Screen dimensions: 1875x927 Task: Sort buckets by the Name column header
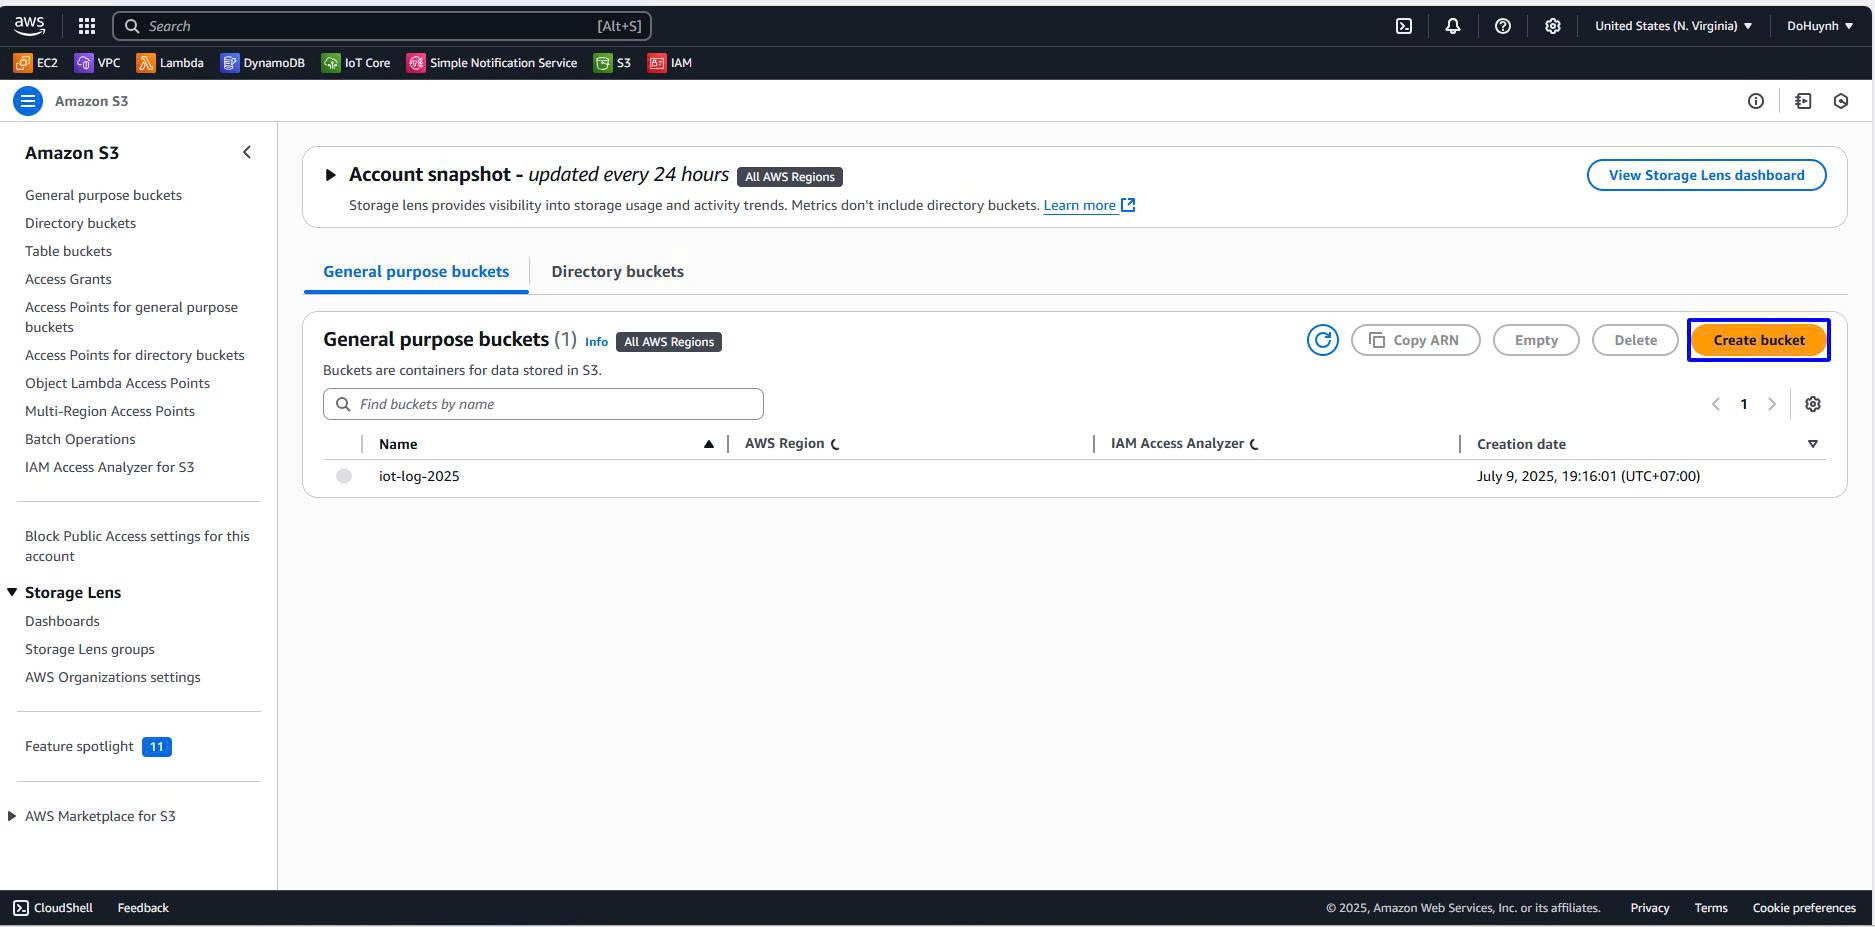pyautogui.click(x=398, y=444)
